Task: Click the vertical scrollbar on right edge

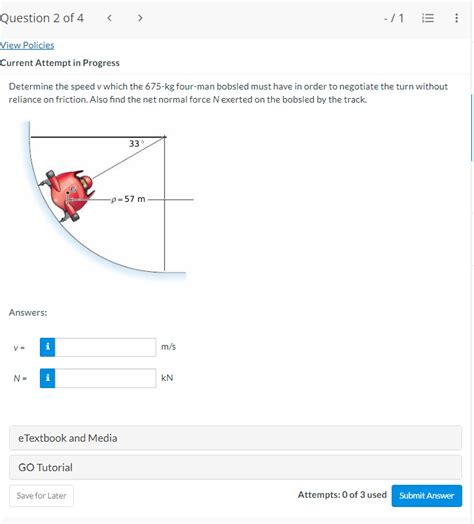Action: (x=472, y=128)
